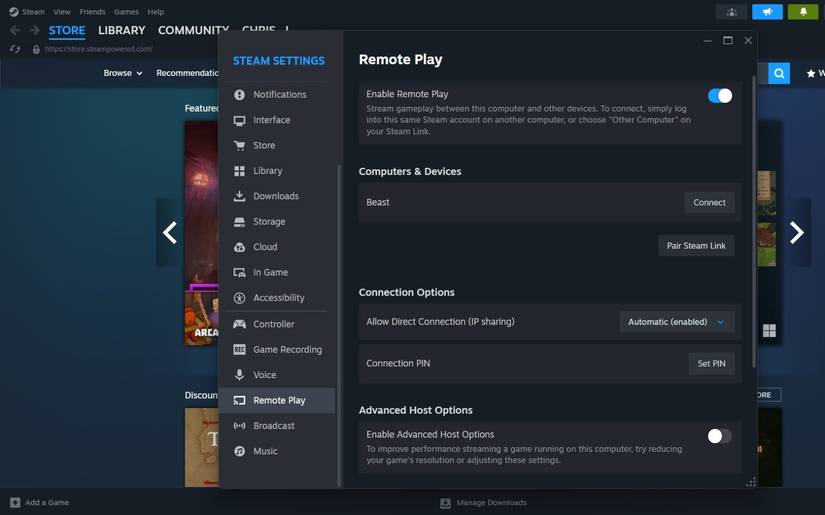This screenshot has width=825, height=515.
Task: Open Notifications settings via its alert icon
Action: (x=239, y=95)
